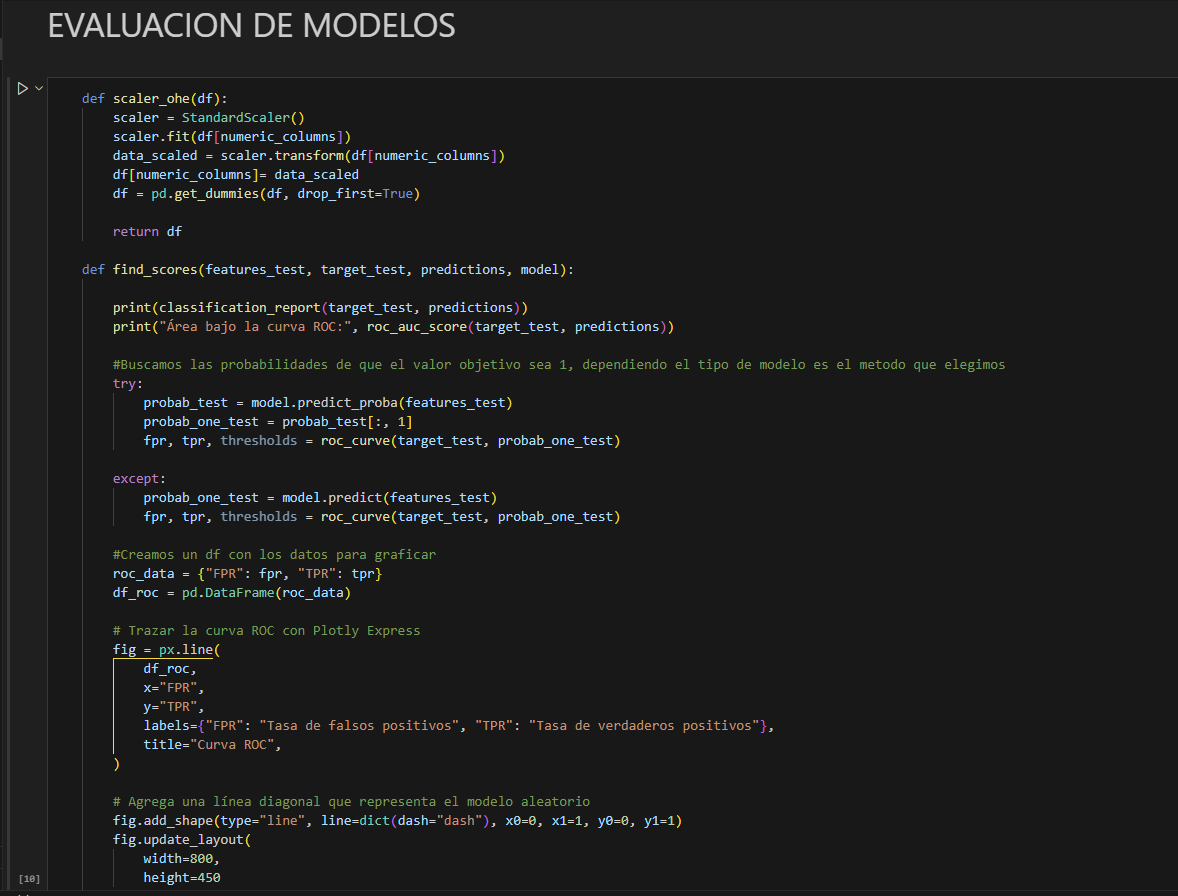Click on StandardScaler class name

[x=235, y=118]
